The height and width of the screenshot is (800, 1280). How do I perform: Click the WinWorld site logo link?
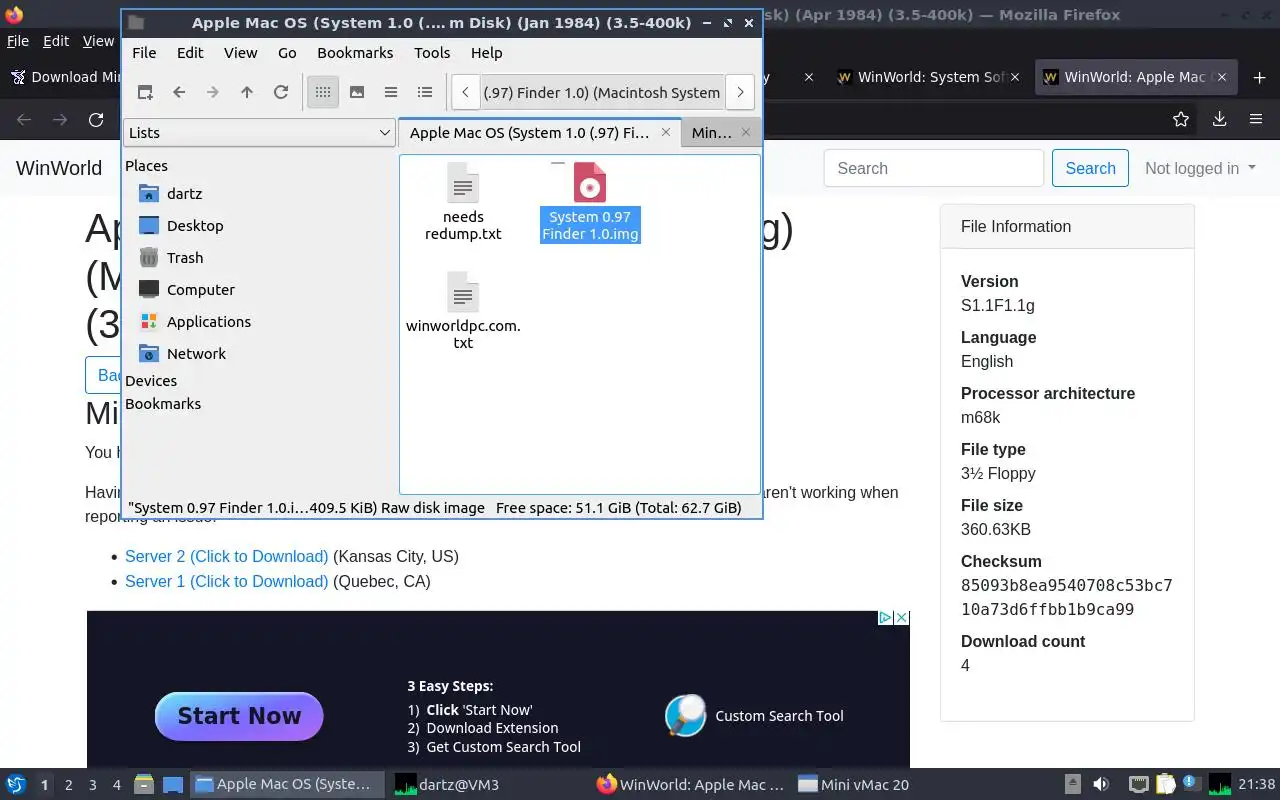59,168
